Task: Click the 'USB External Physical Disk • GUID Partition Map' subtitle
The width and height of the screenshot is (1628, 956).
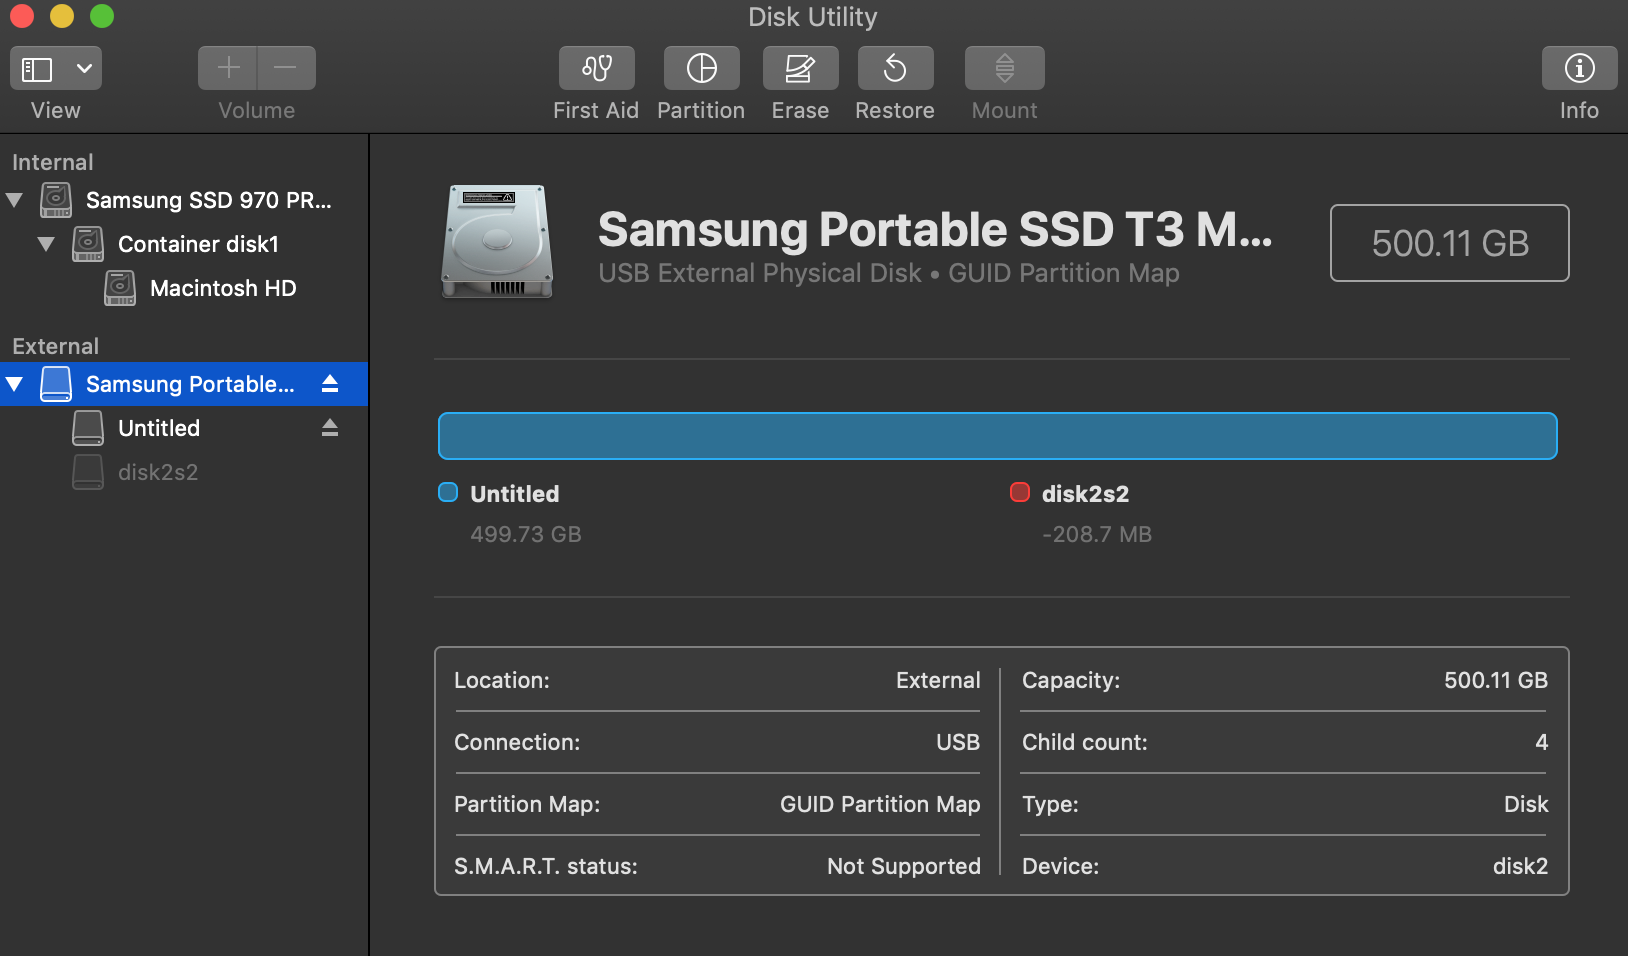Action: pyautogui.click(x=889, y=273)
